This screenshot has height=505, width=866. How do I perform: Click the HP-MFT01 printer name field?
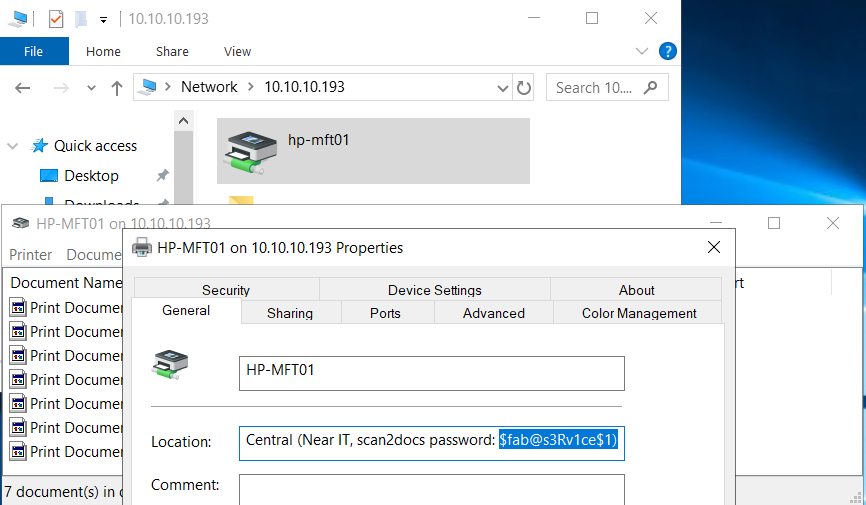[432, 374]
